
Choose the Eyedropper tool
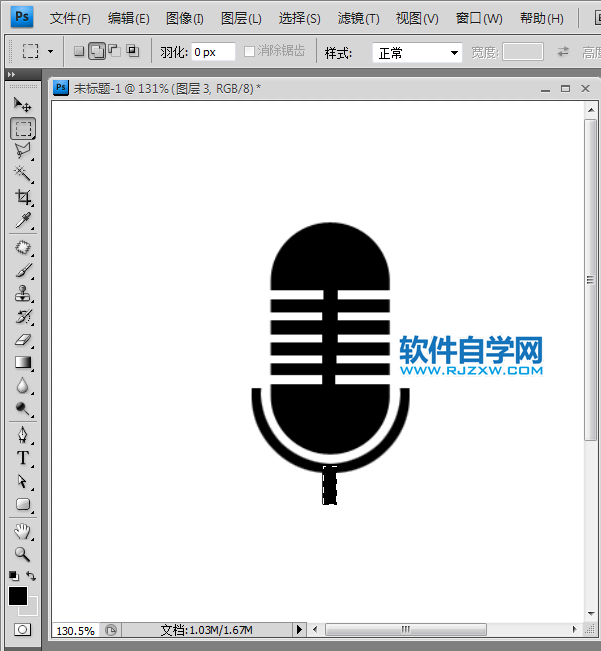(x=22, y=220)
